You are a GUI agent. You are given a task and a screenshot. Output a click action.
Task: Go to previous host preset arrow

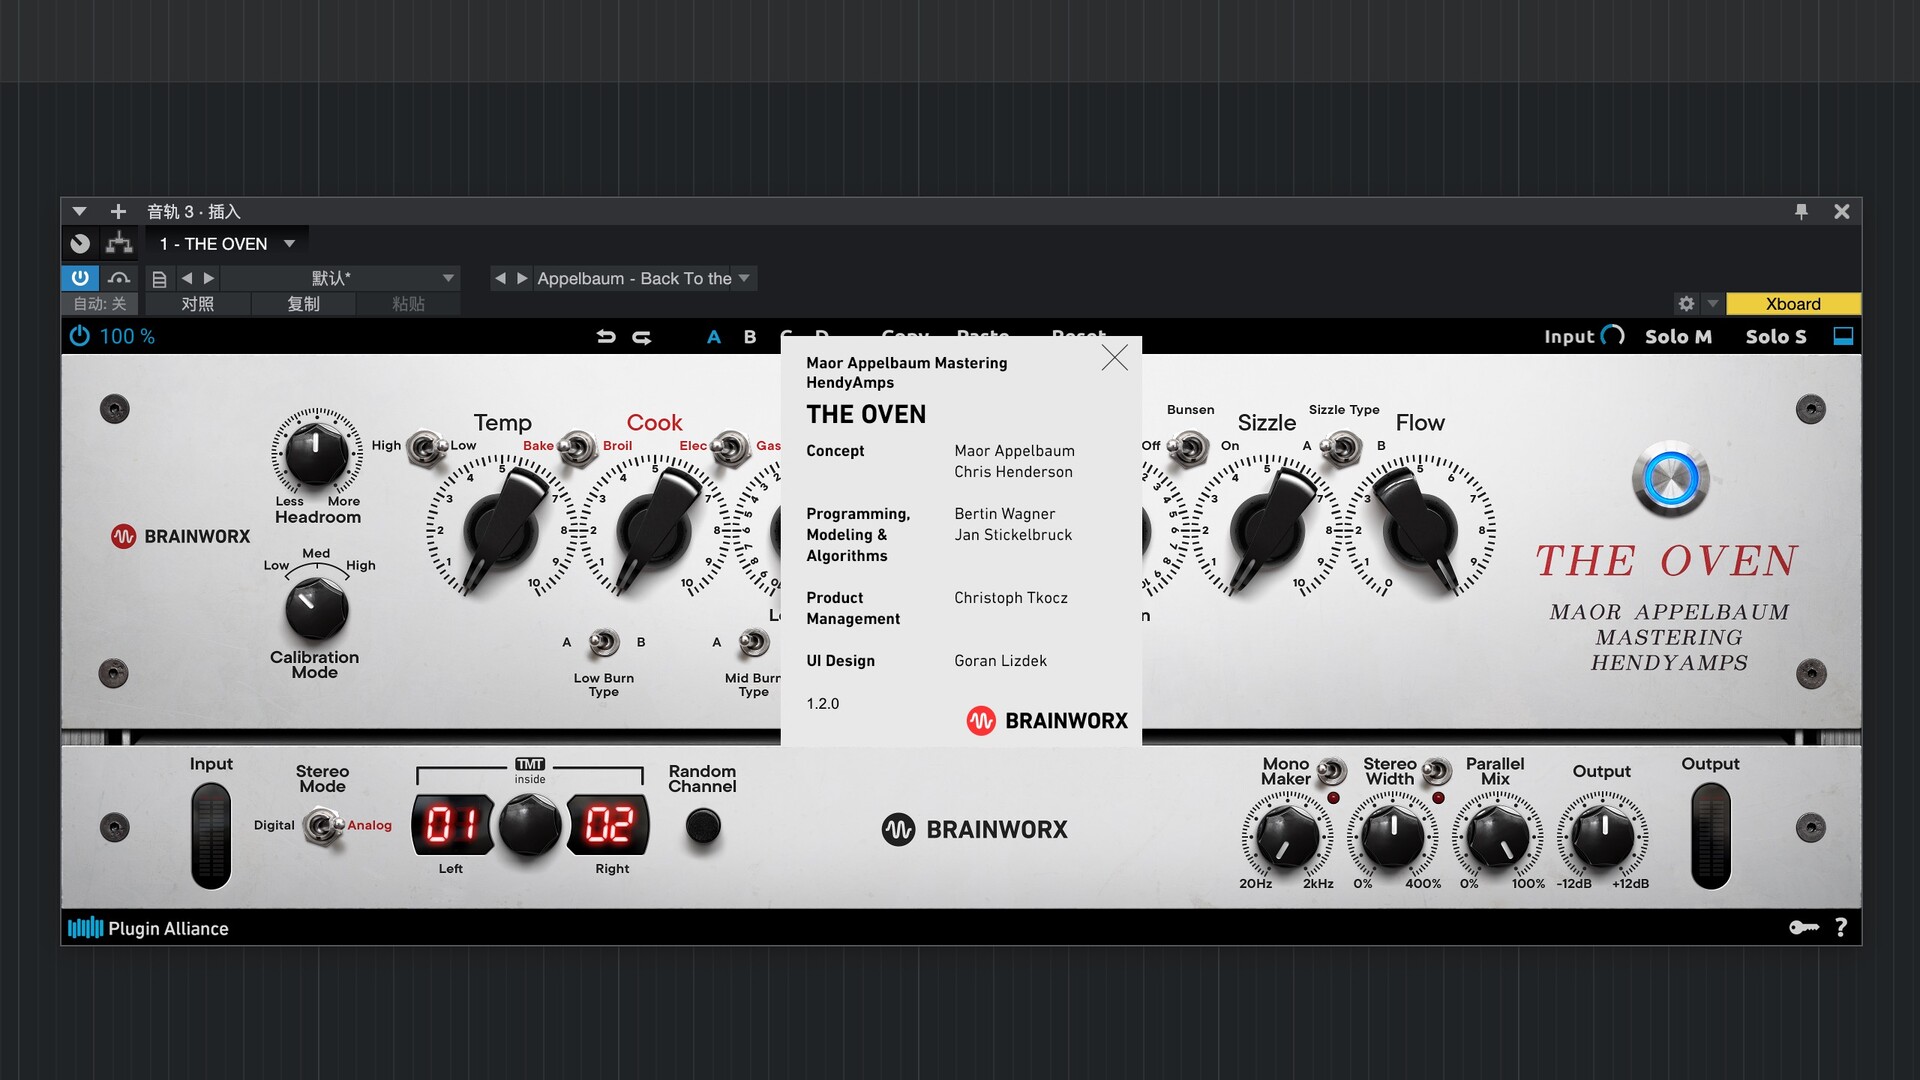coord(187,278)
